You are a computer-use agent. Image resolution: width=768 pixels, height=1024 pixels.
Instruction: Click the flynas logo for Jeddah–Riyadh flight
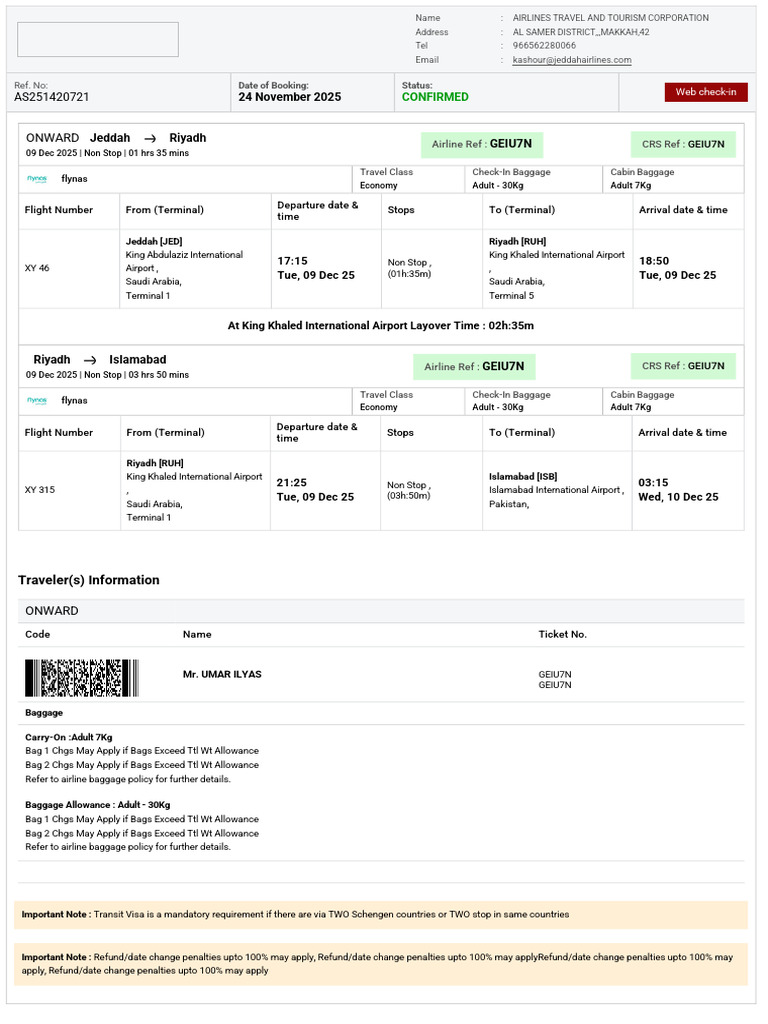coord(37,179)
